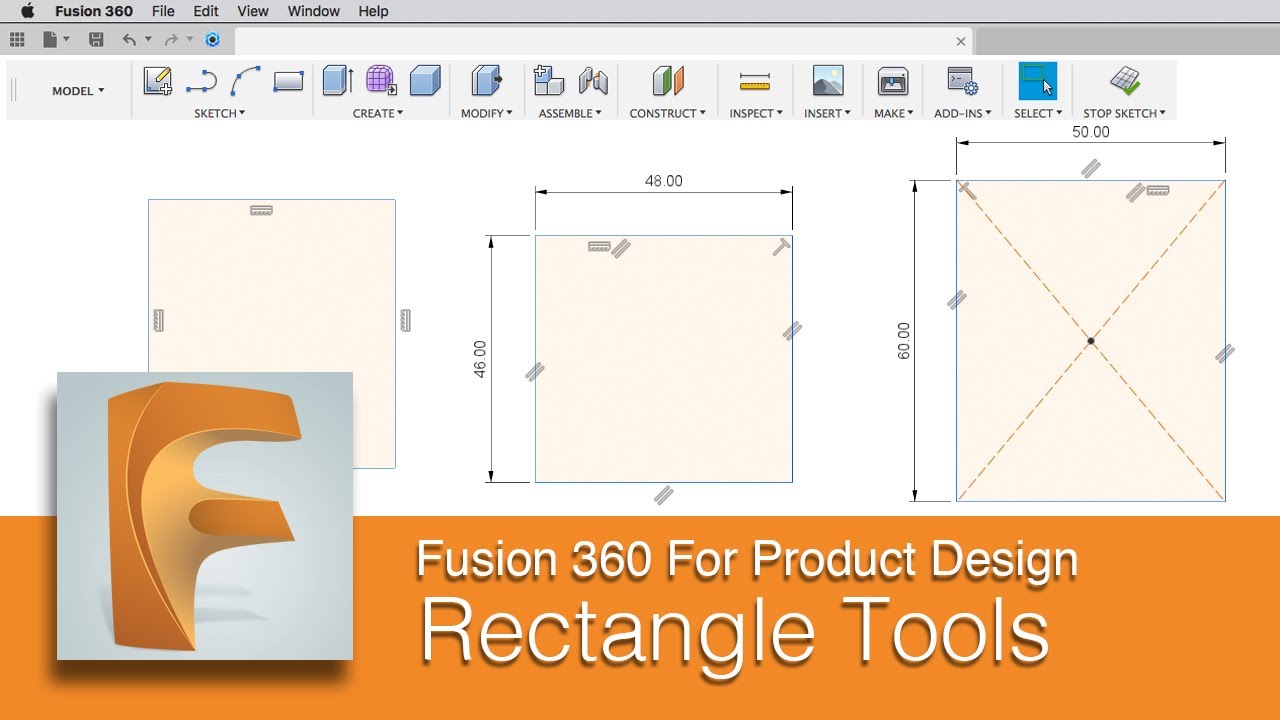The width and height of the screenshot is (1280, 720).
Task: Click the 60.00 height dimension
Action: 904,341
